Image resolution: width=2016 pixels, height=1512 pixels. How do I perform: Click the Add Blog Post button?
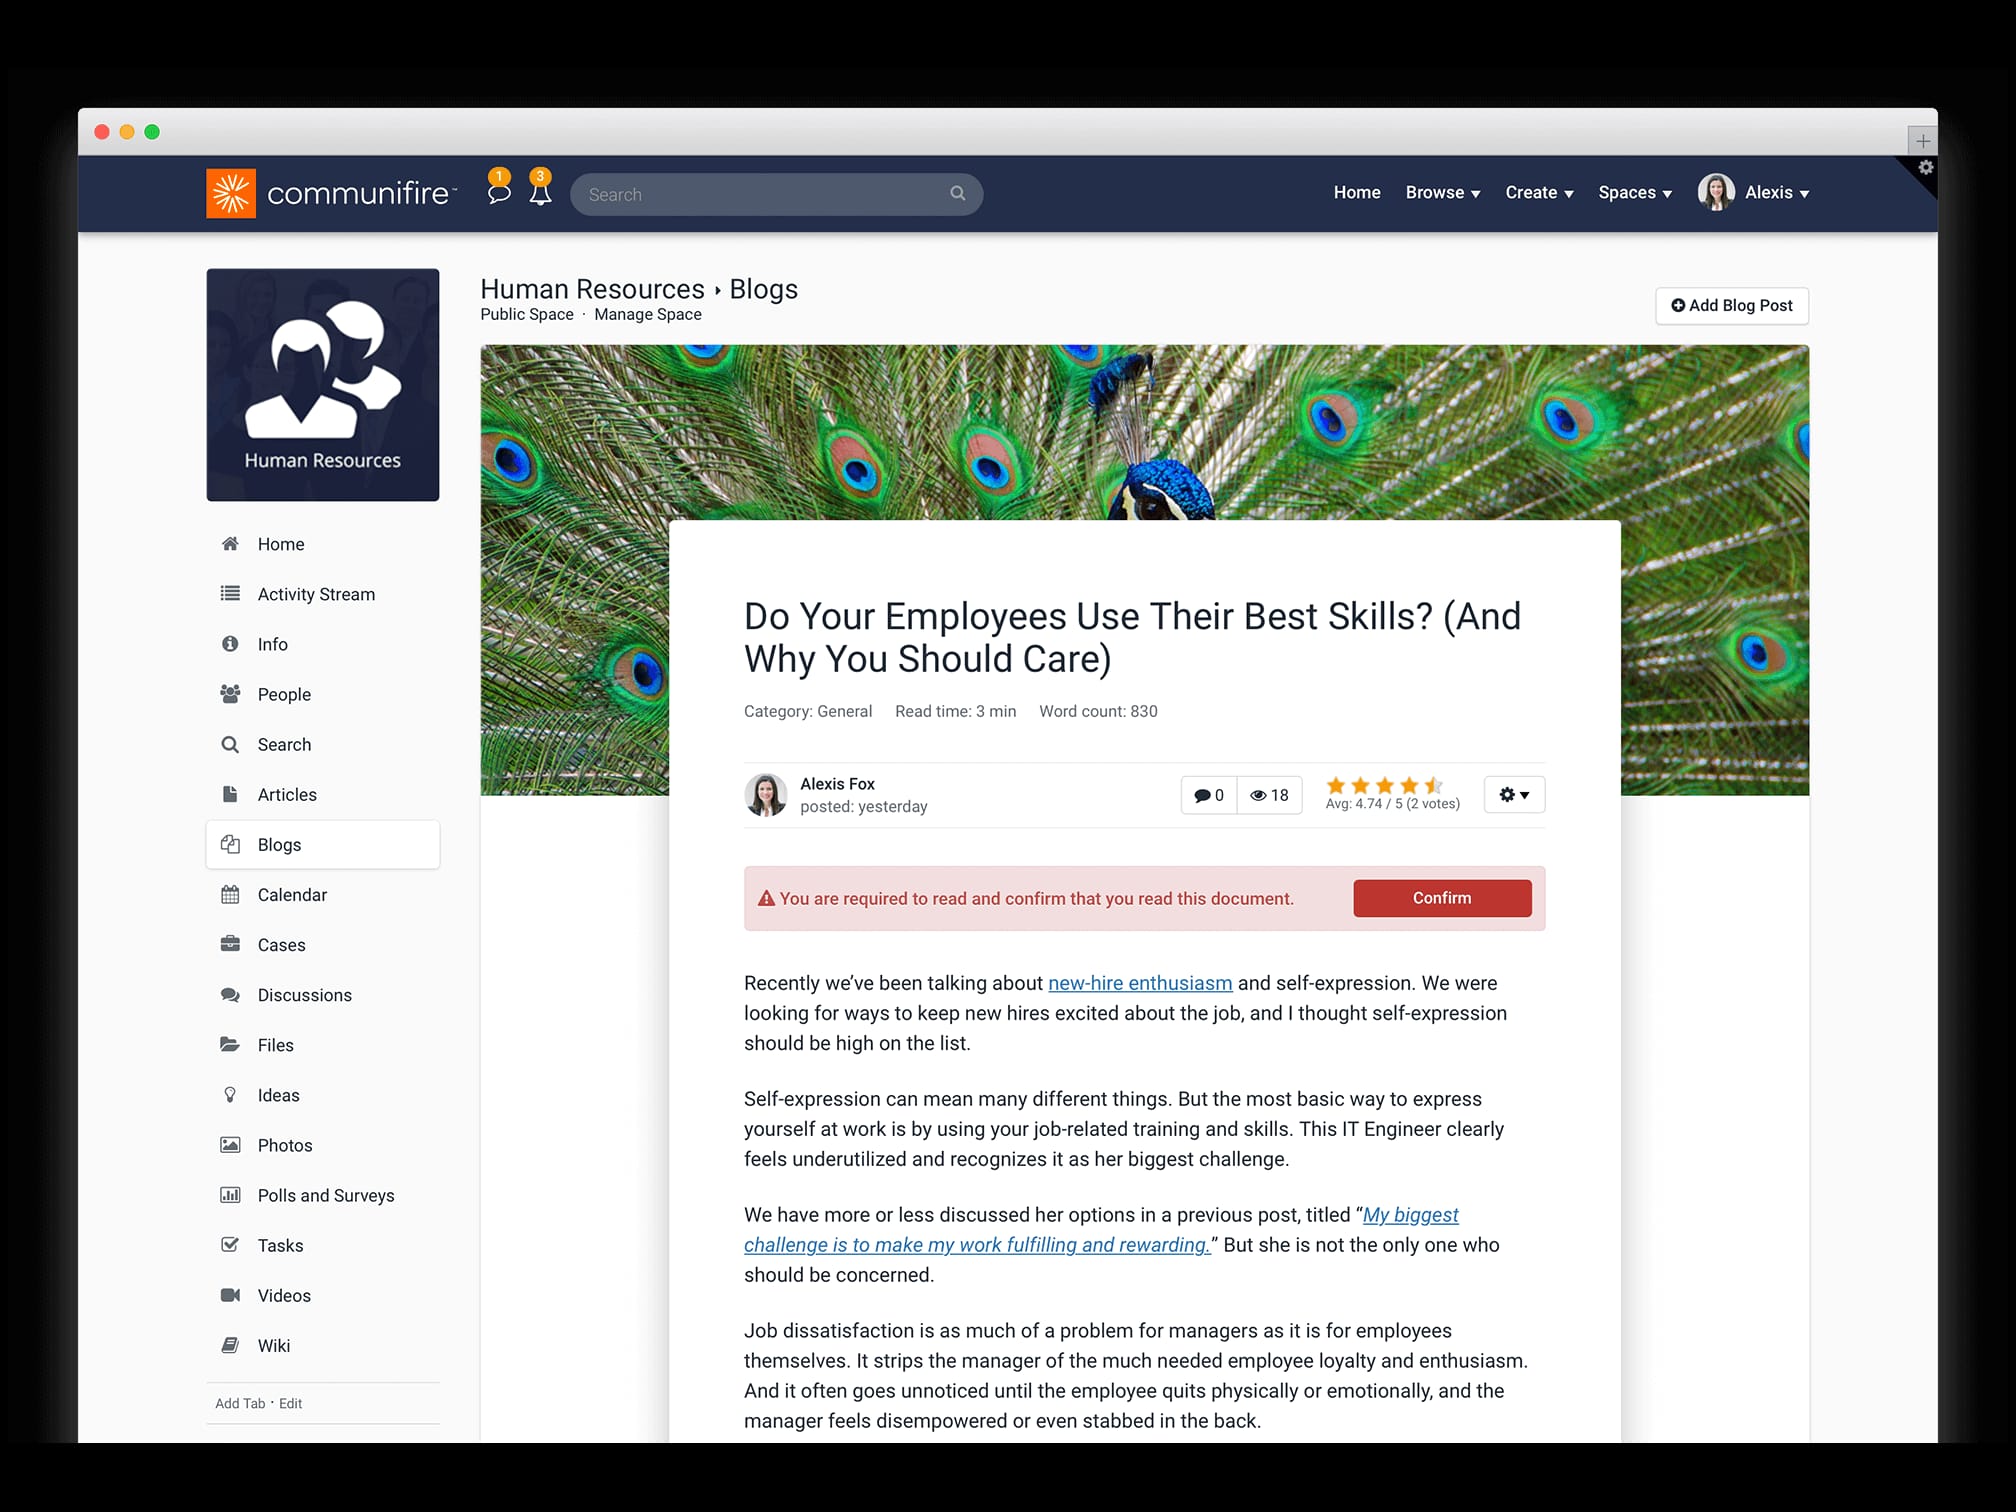tap(1731, 305)
